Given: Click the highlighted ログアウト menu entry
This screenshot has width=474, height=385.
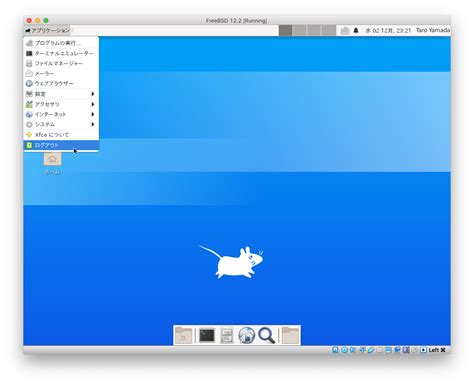Looking at the screenshot, I should tap(61, 145).
